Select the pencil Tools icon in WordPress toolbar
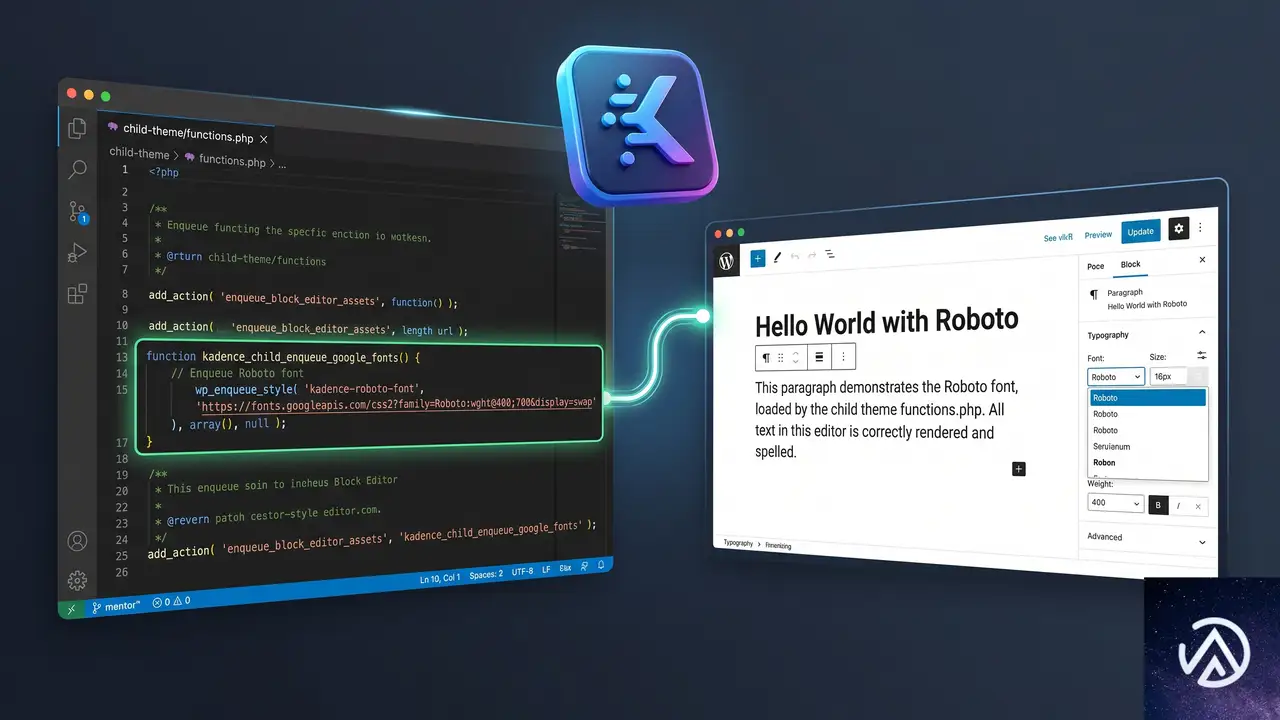The image size is (1280, 720). 777,257
